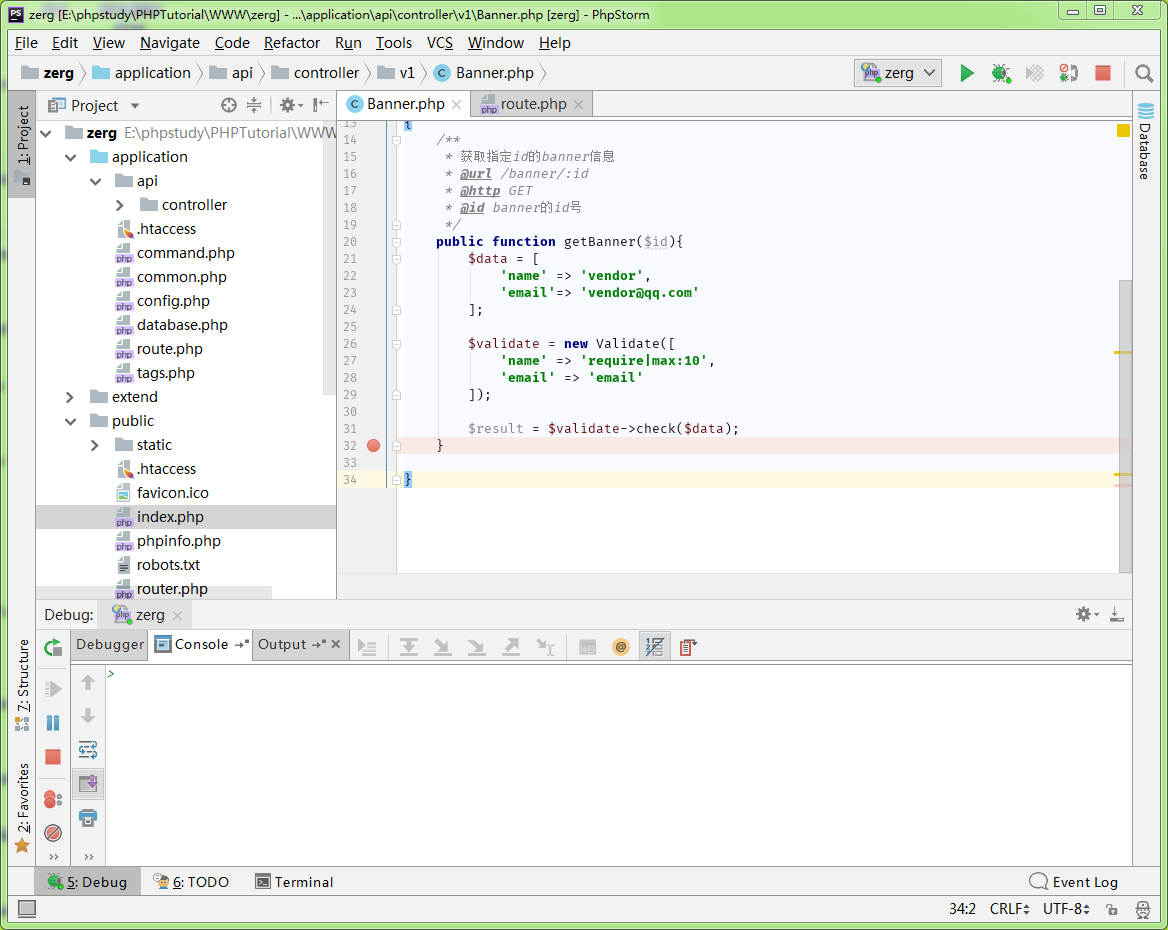Click Rerun icon in the Debug panel
The image size is (1168, 930).
[x=53, y=648]
